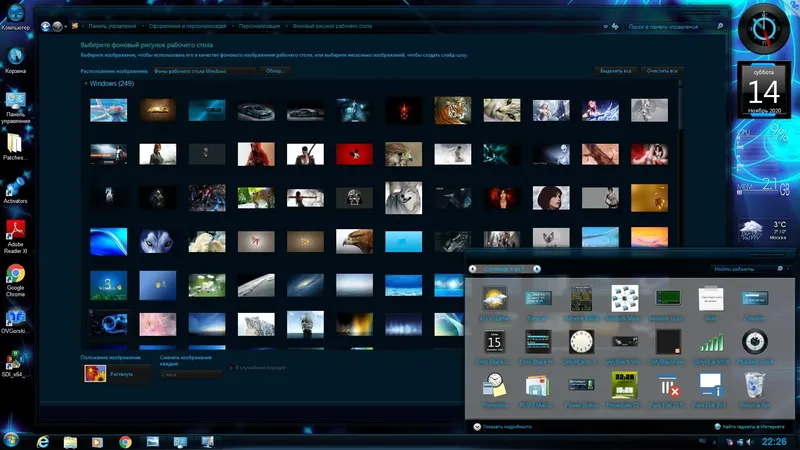
Task: Open the gadget search options dropdown arrow
Action: (788, 268)
